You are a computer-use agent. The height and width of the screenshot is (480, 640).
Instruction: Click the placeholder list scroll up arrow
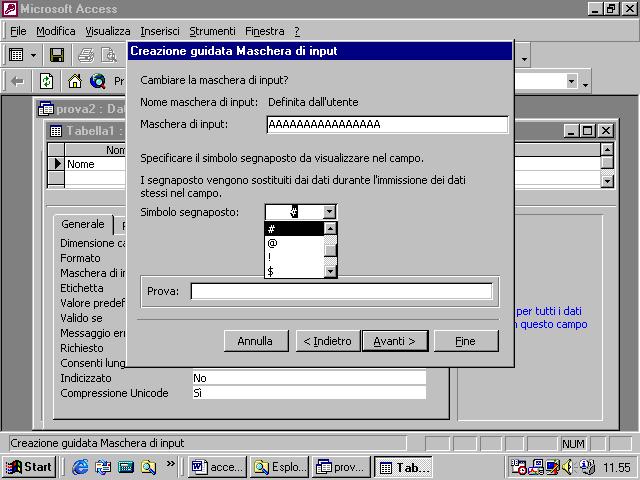330,228
